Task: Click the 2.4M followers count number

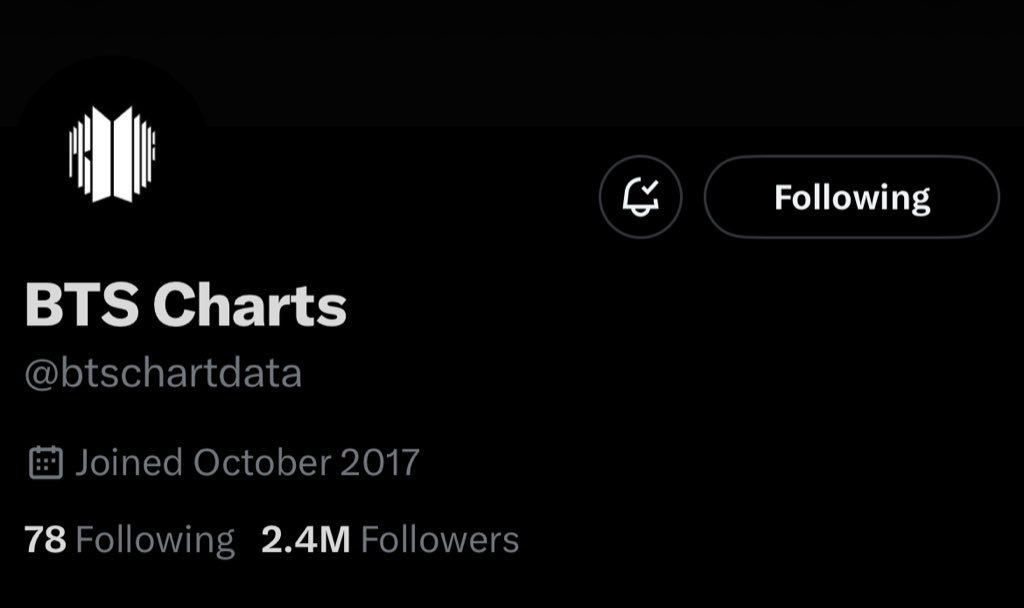Action: [306, 540]
